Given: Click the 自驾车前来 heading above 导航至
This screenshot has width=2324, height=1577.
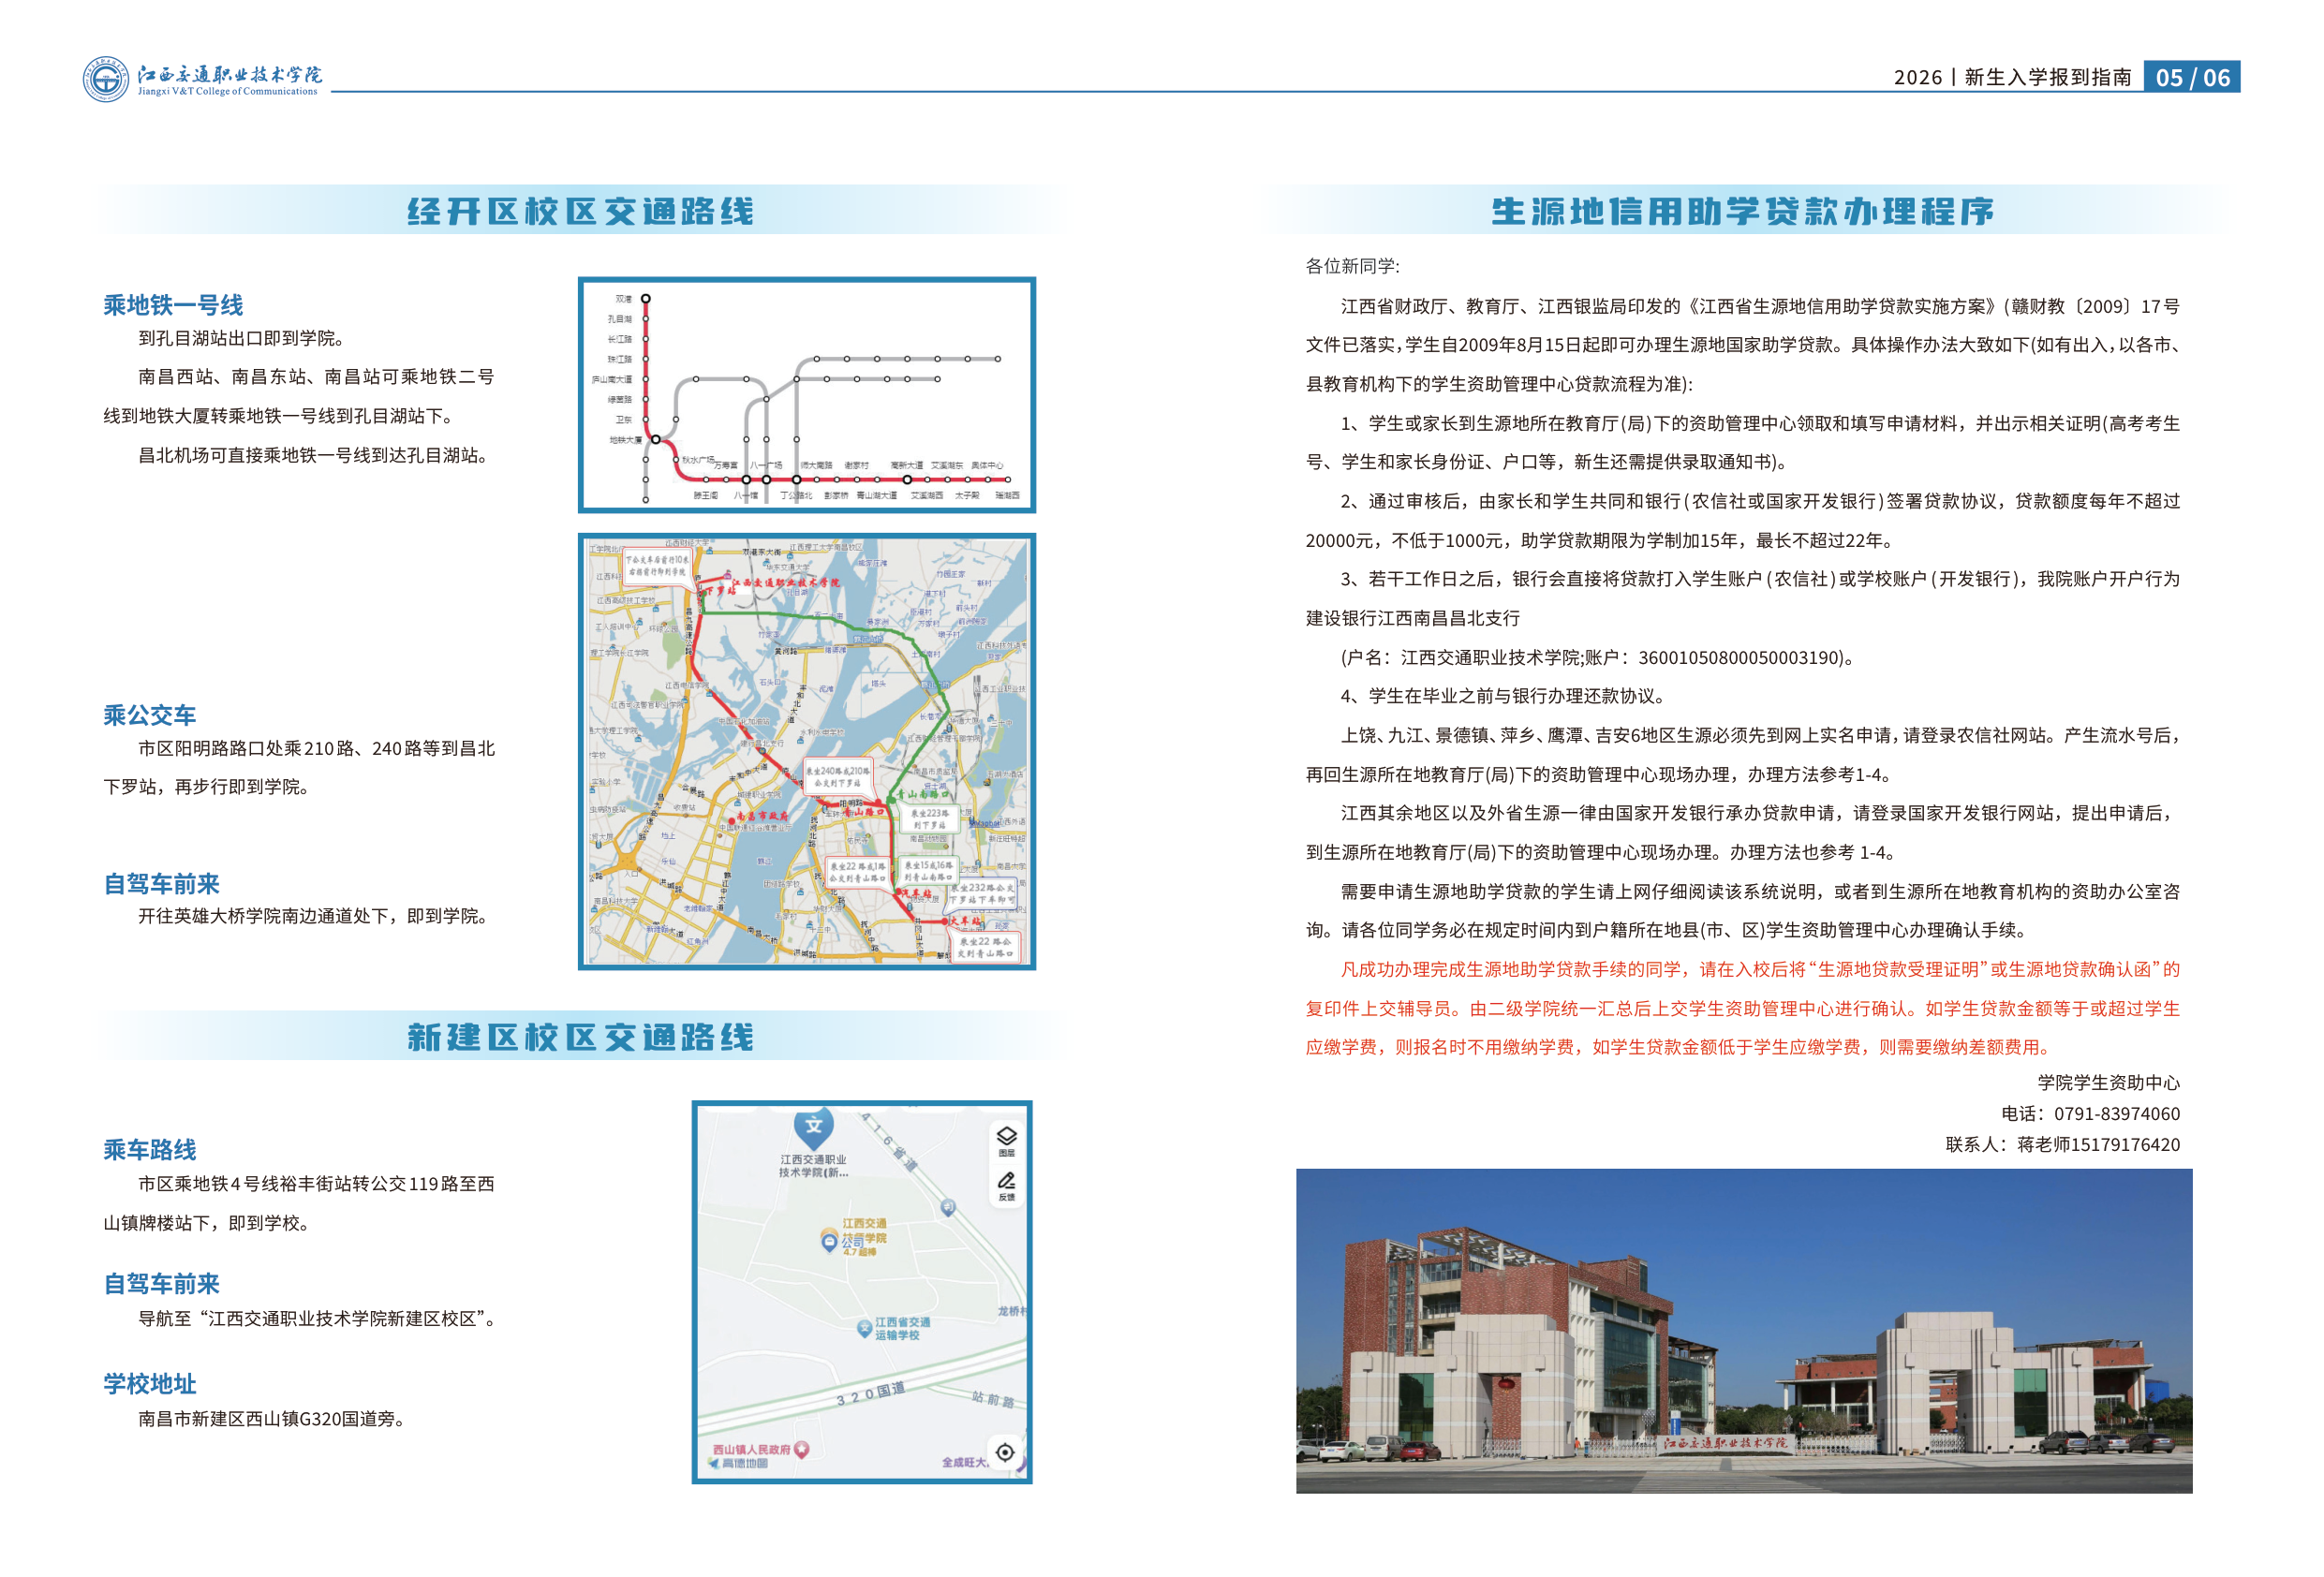Looking at the screenshot, I should click(161, 1284).
